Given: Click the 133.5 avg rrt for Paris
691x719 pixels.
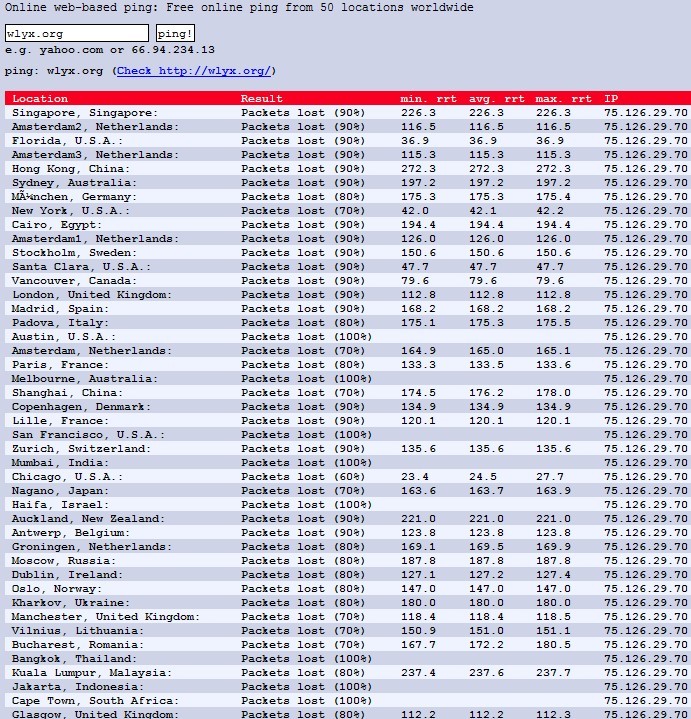Looking at the screenshot, I should tap(486, 365).
